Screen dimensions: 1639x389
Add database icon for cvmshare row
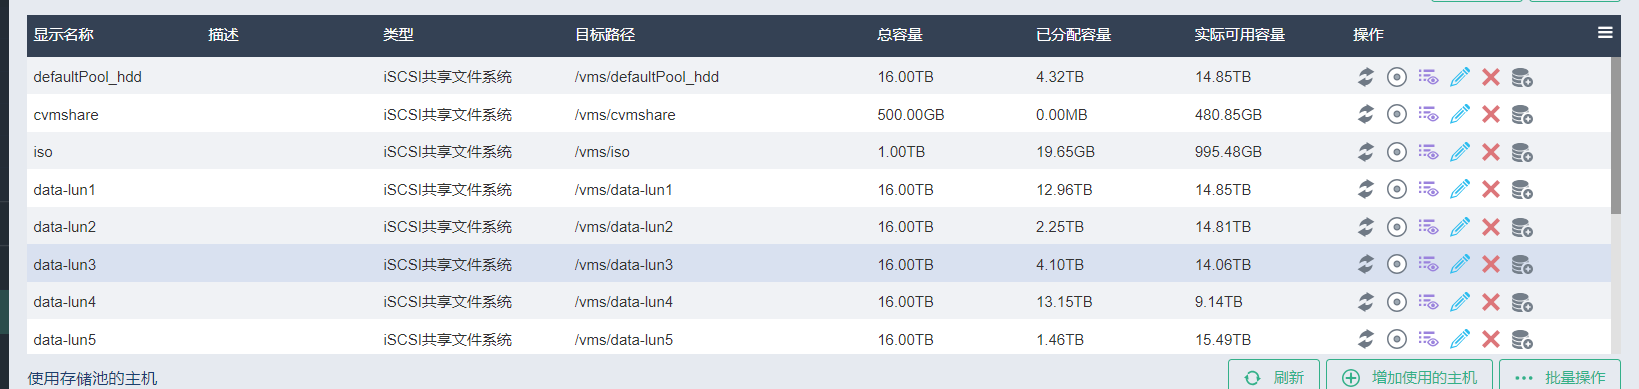1522,115
